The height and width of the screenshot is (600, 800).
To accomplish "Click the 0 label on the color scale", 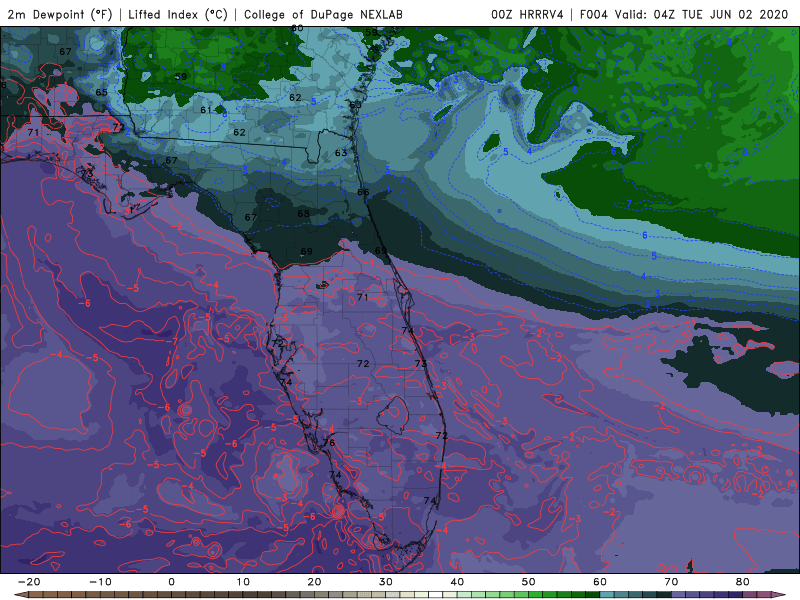I will pos(171,582).
